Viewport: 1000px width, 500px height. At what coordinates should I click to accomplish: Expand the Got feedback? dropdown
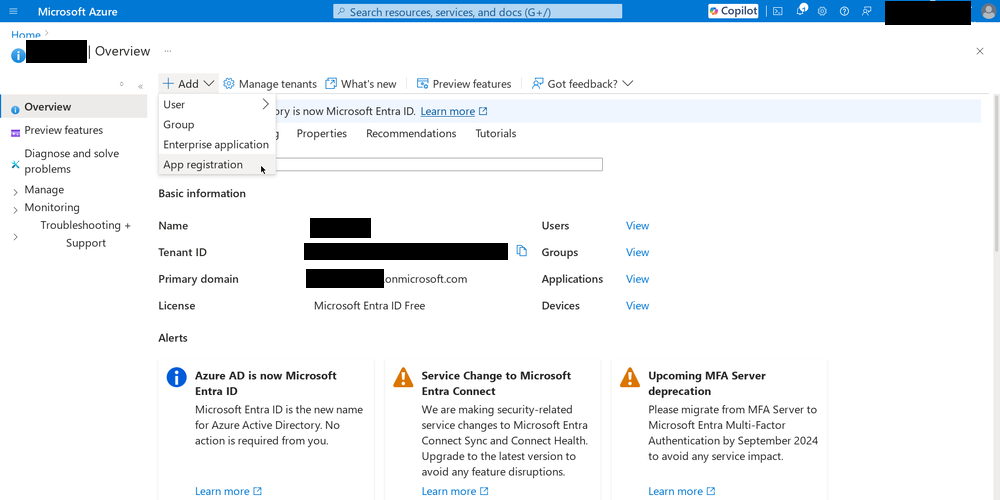coord(582,84)
